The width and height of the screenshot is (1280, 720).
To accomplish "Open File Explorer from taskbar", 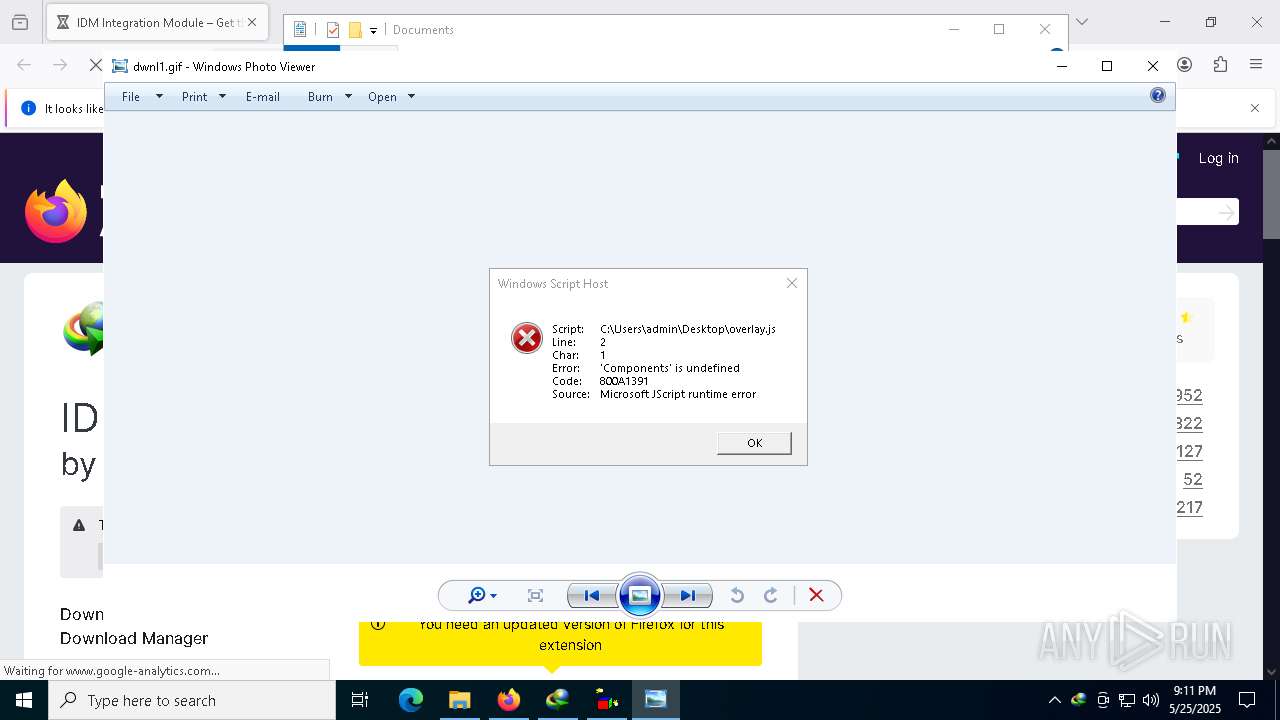I will 459,700.
